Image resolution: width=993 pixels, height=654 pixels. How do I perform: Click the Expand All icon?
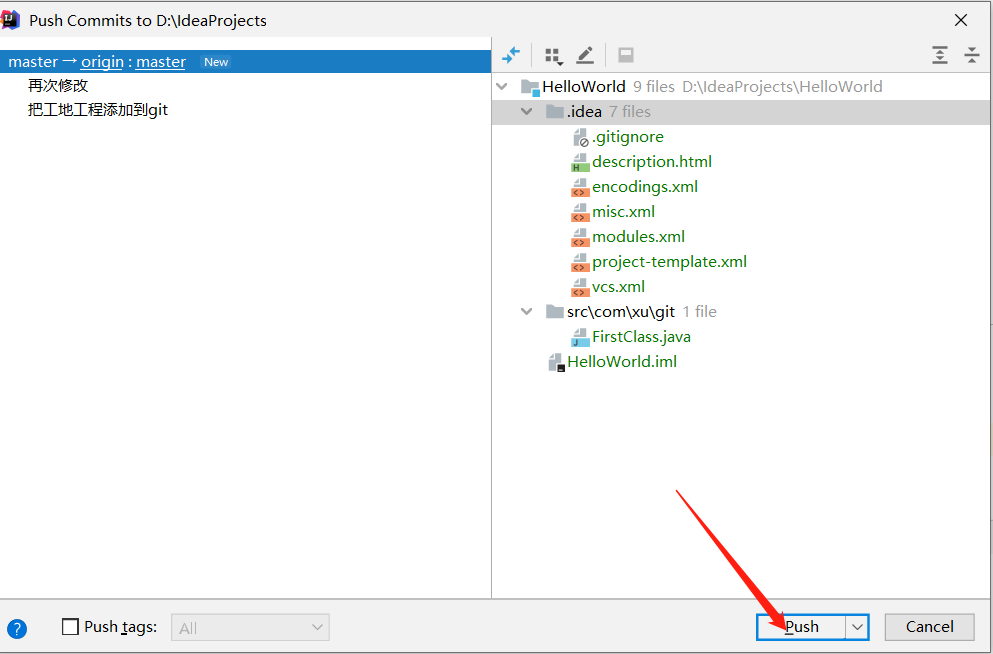[x=940, y=55]
